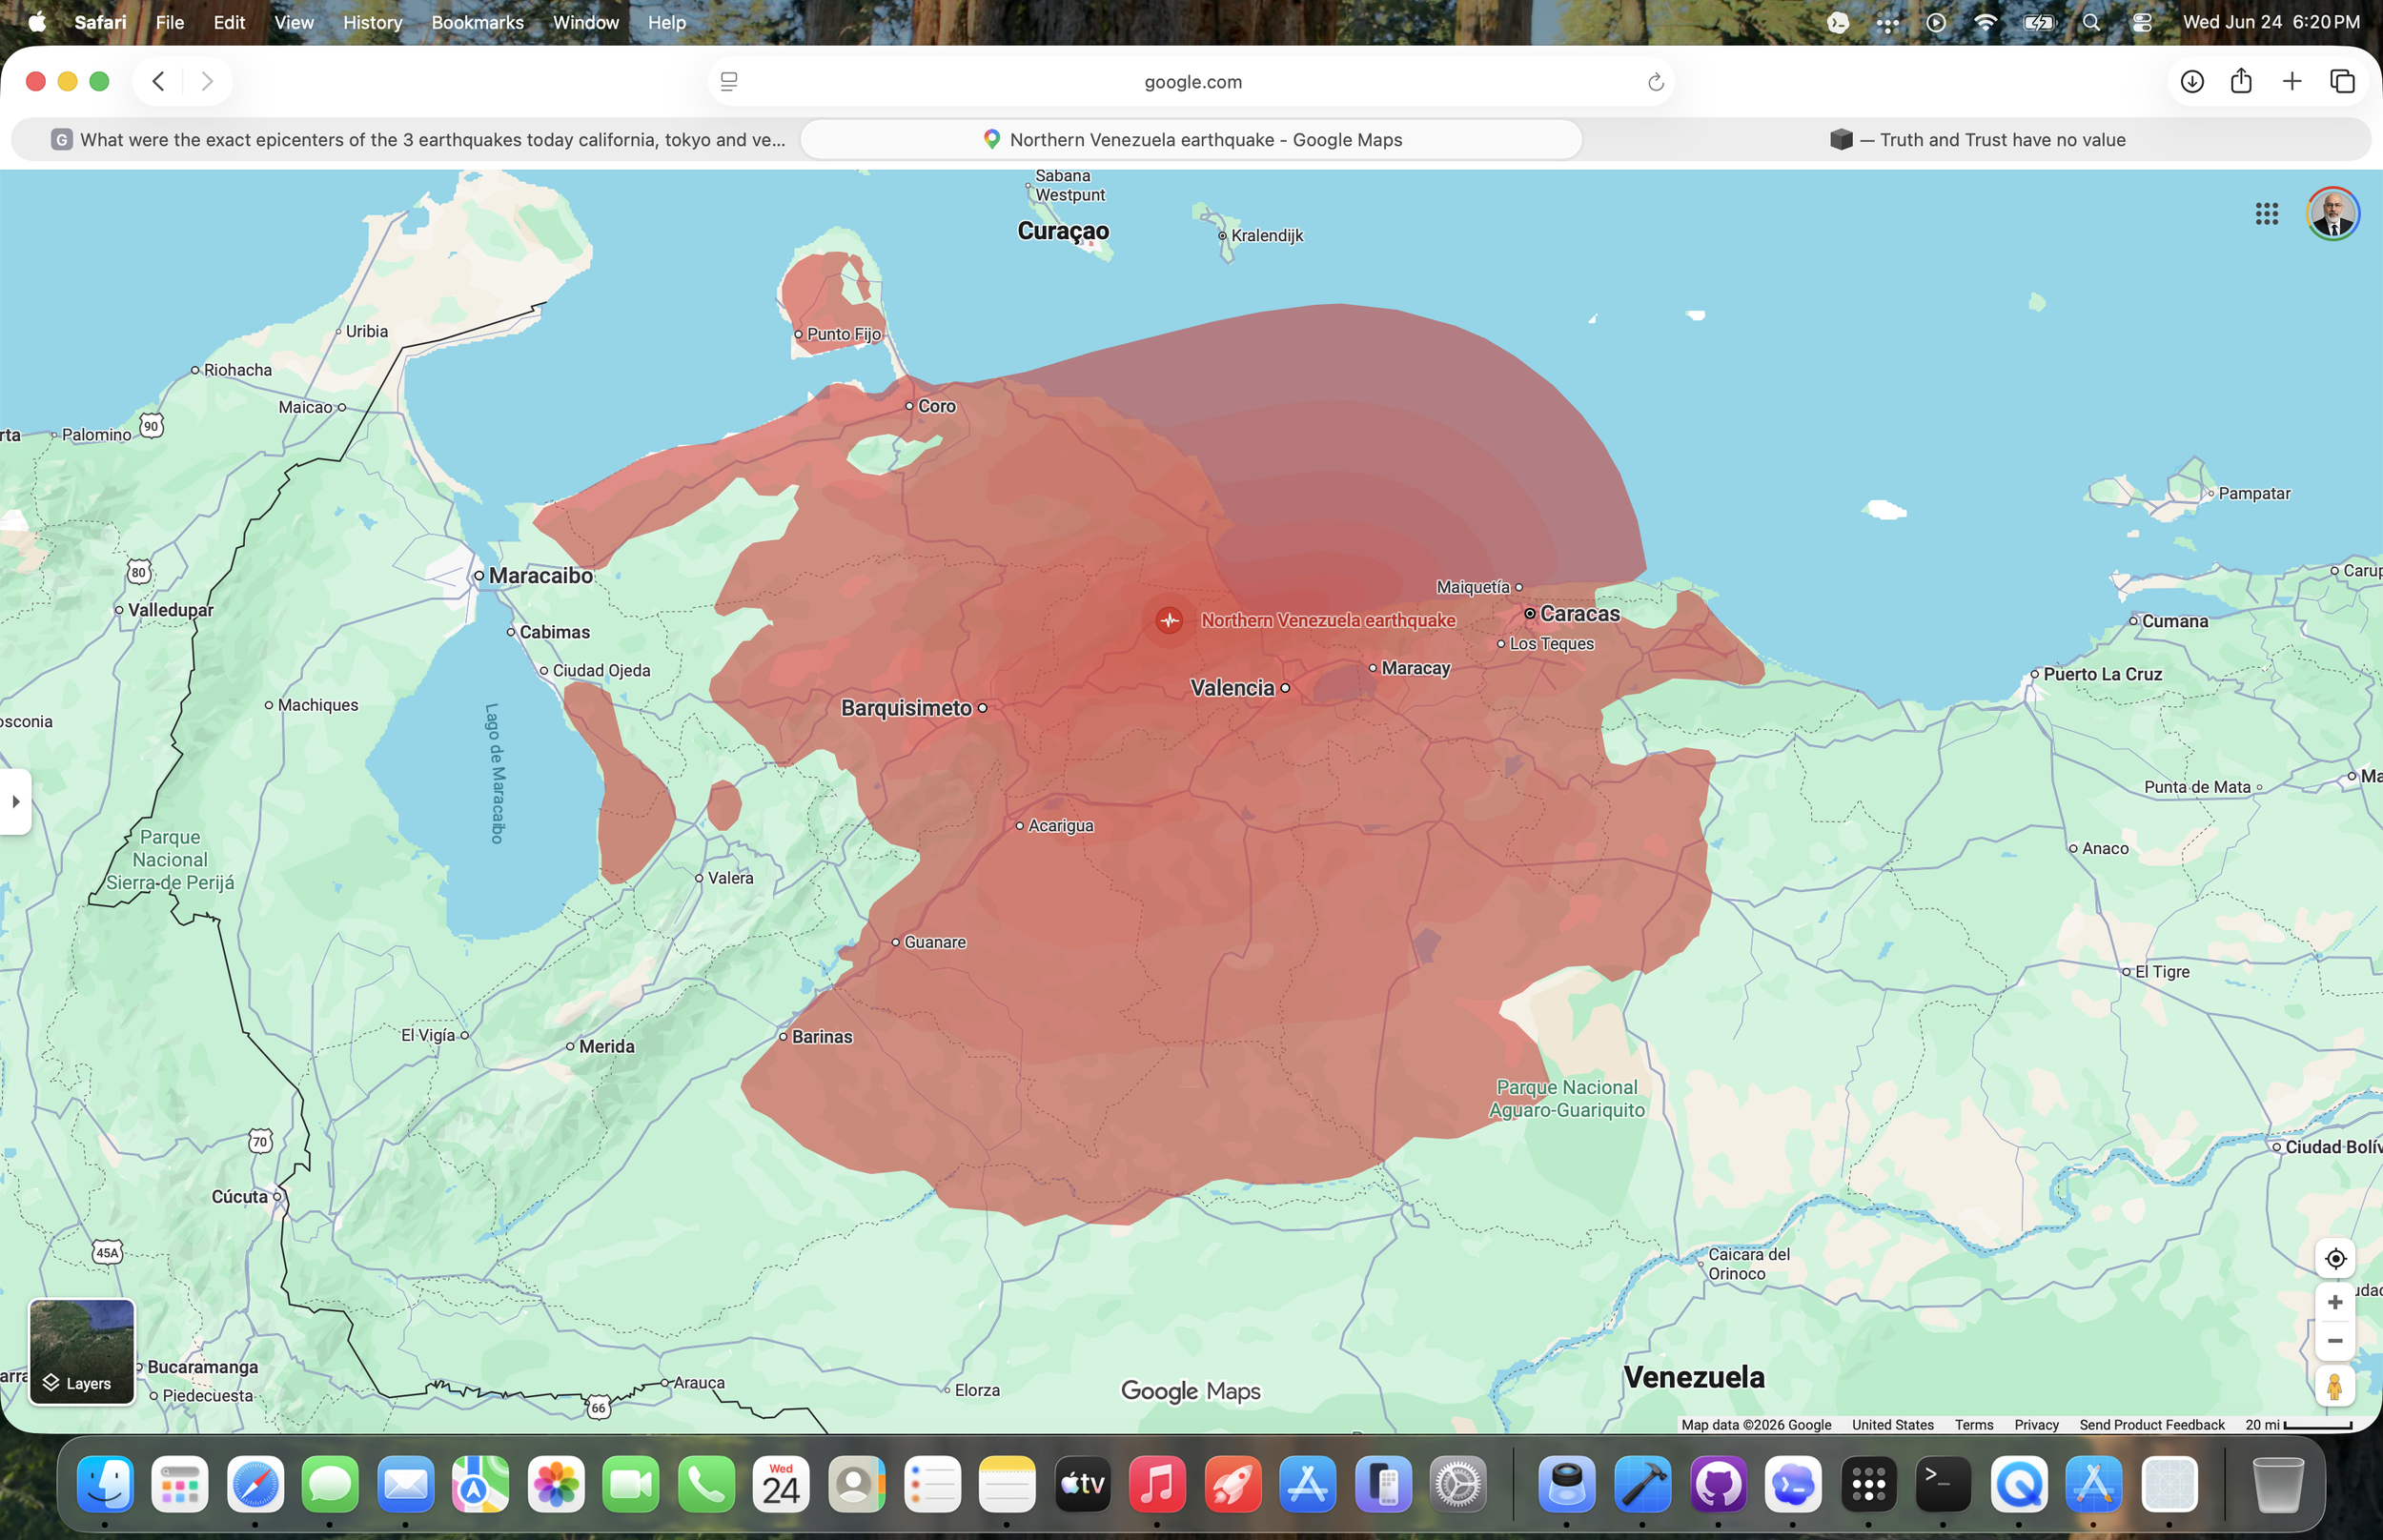The width and height of the screenshot is (2383, 1540).
Task: Open Apple Maps from the Dock
Action: pyautogui.click(x=480, y=1484)
